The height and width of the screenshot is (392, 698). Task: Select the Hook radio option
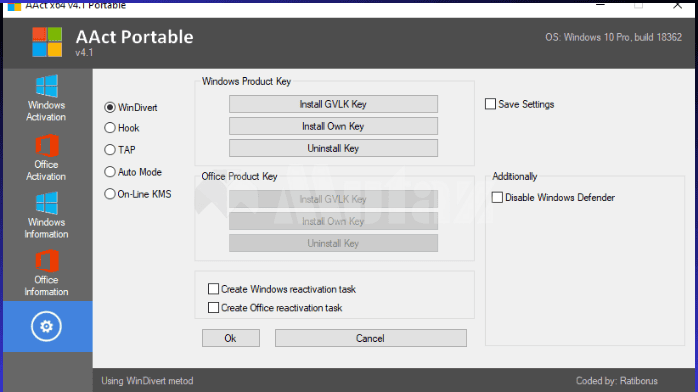[122, 128]
